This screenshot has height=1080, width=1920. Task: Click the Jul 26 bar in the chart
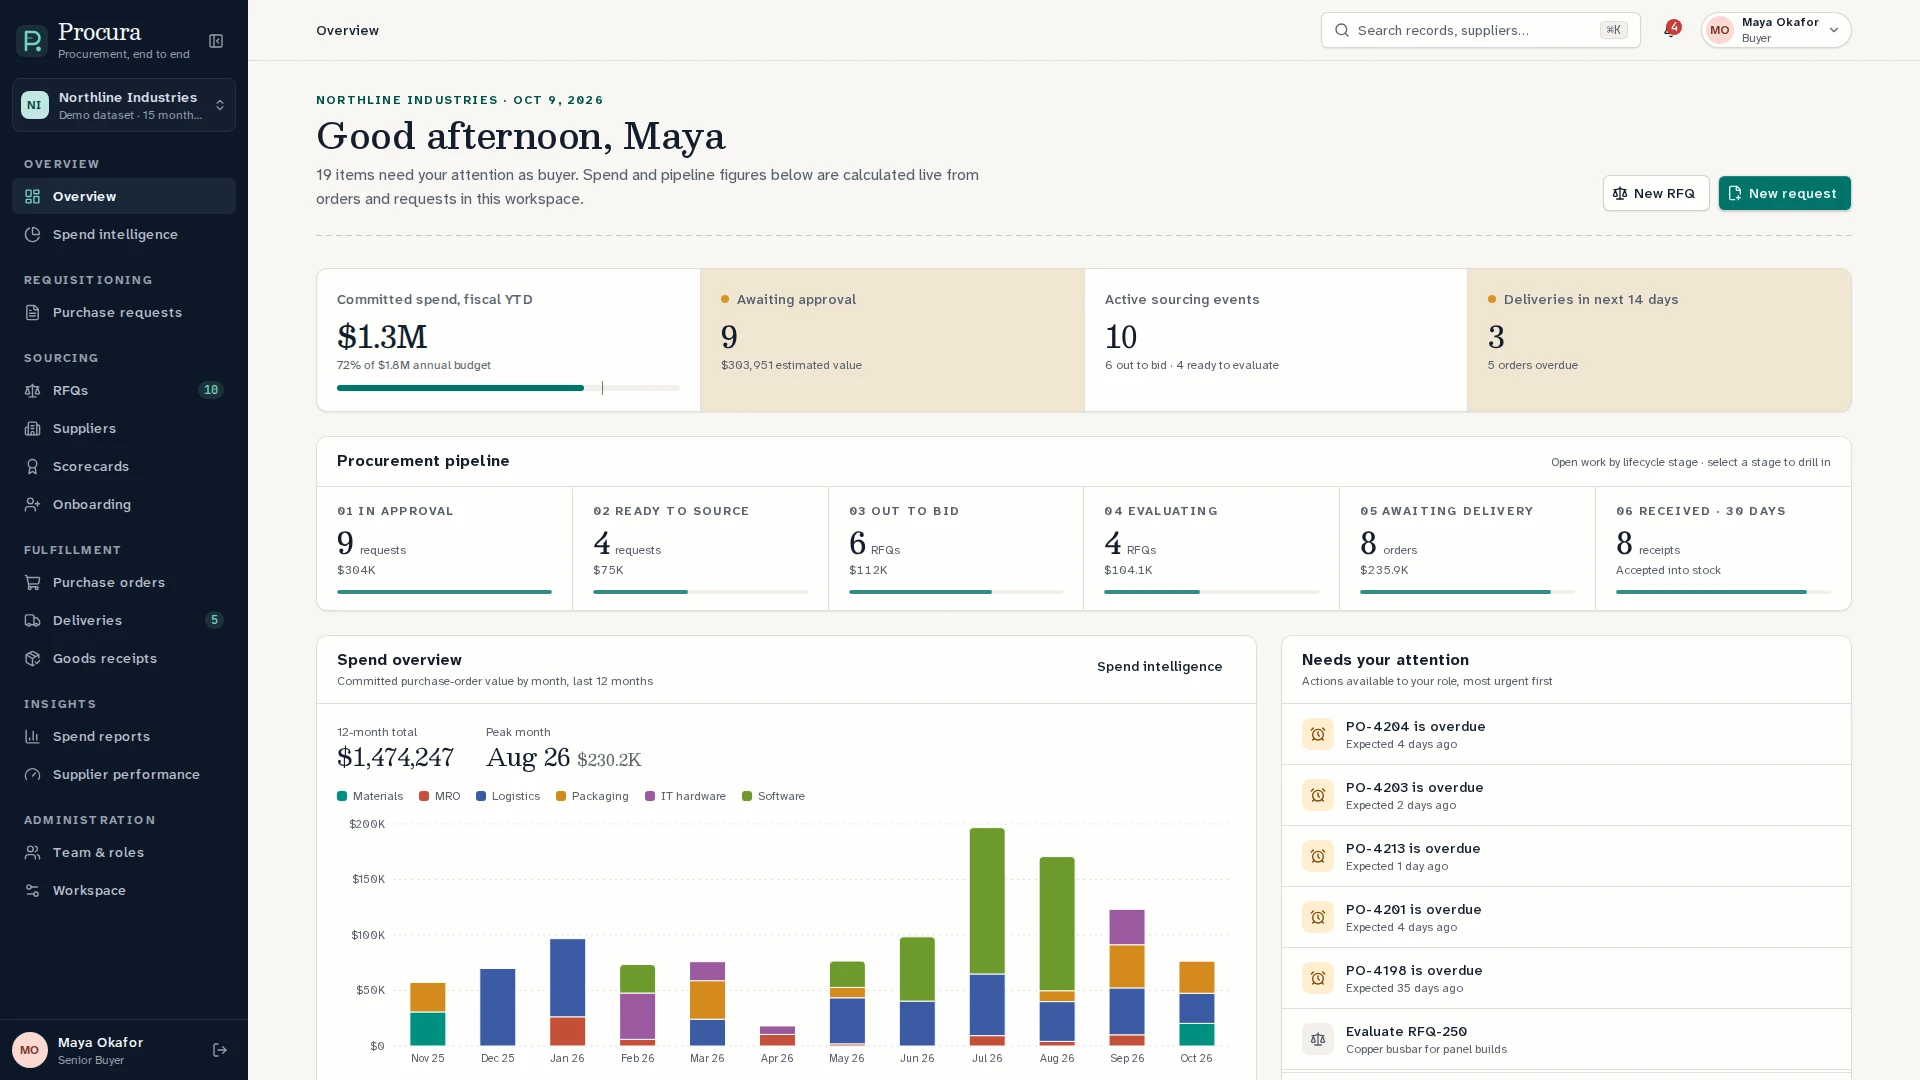pyautogui.click(x=987, y=937)
